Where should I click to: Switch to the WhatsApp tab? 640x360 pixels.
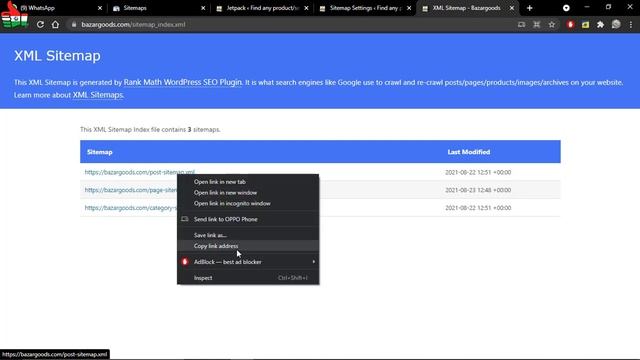coord(57,8)
